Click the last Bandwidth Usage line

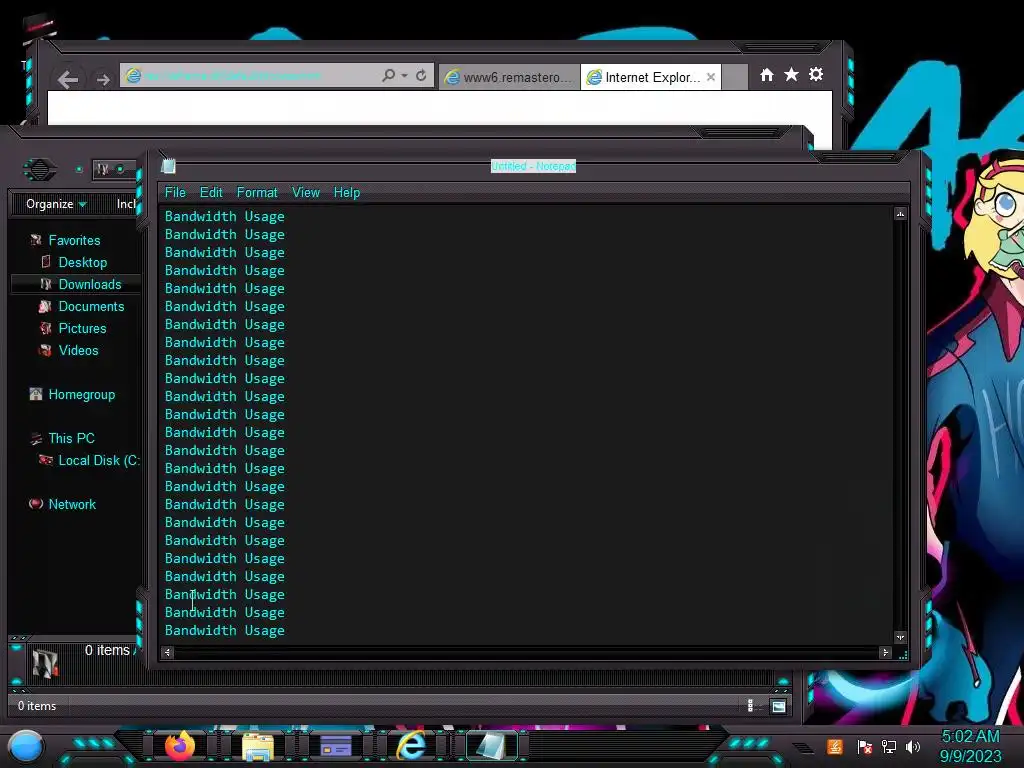click(225, 630)
